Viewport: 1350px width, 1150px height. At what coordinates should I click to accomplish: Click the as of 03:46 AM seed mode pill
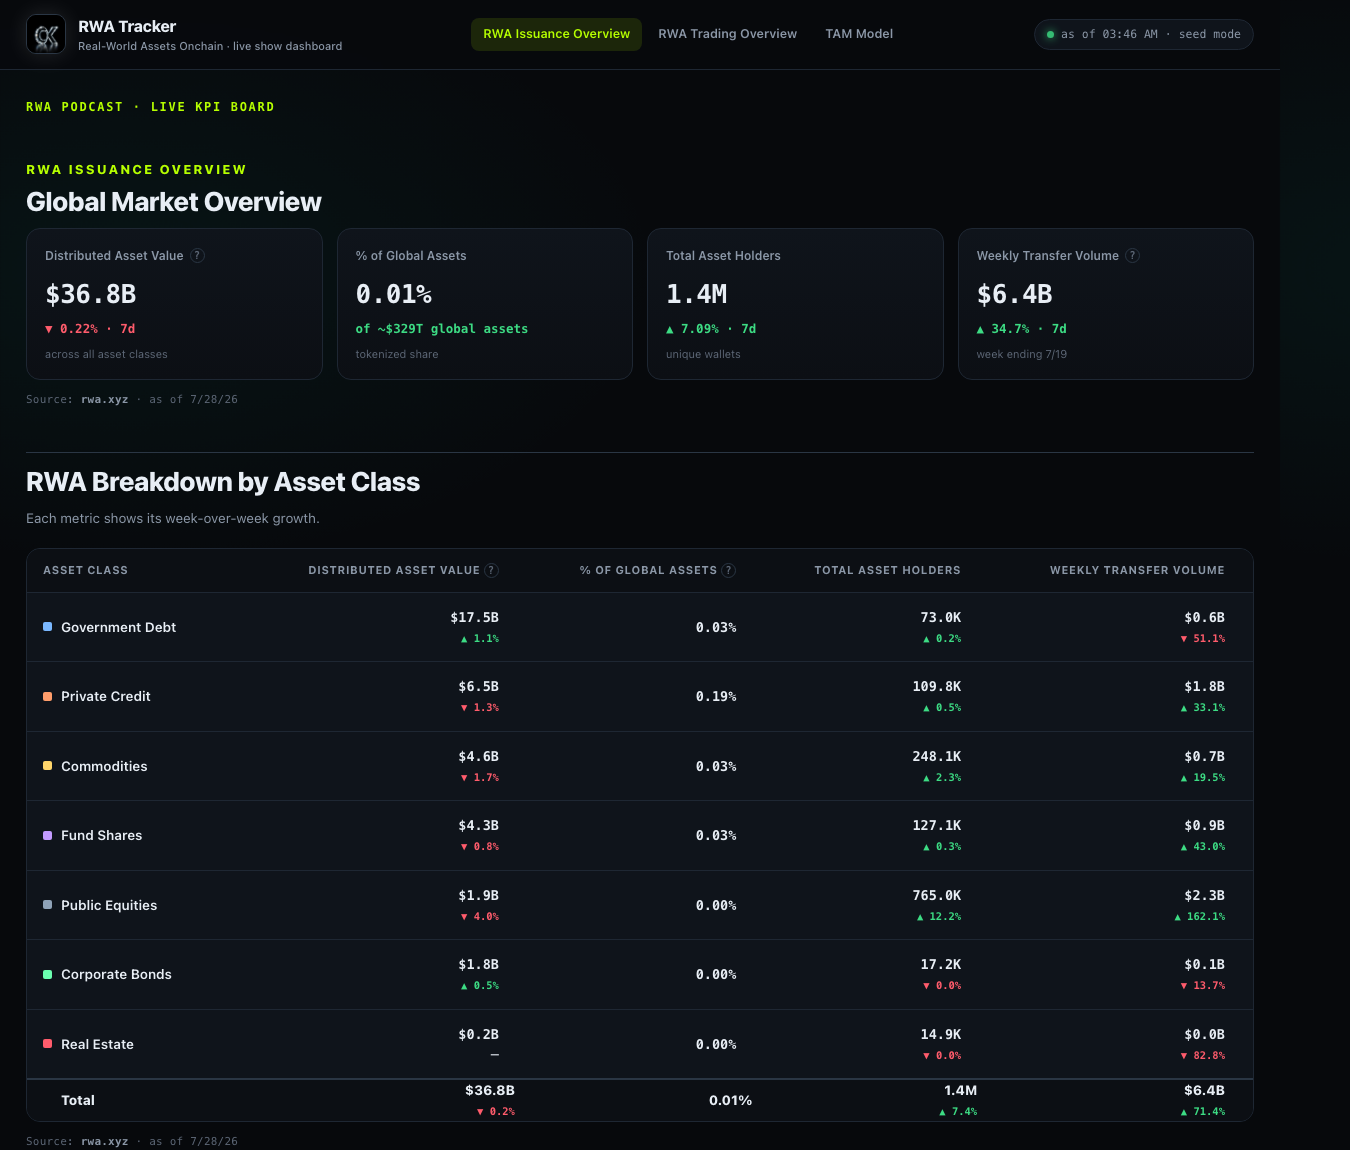[x=1143, y=34]
